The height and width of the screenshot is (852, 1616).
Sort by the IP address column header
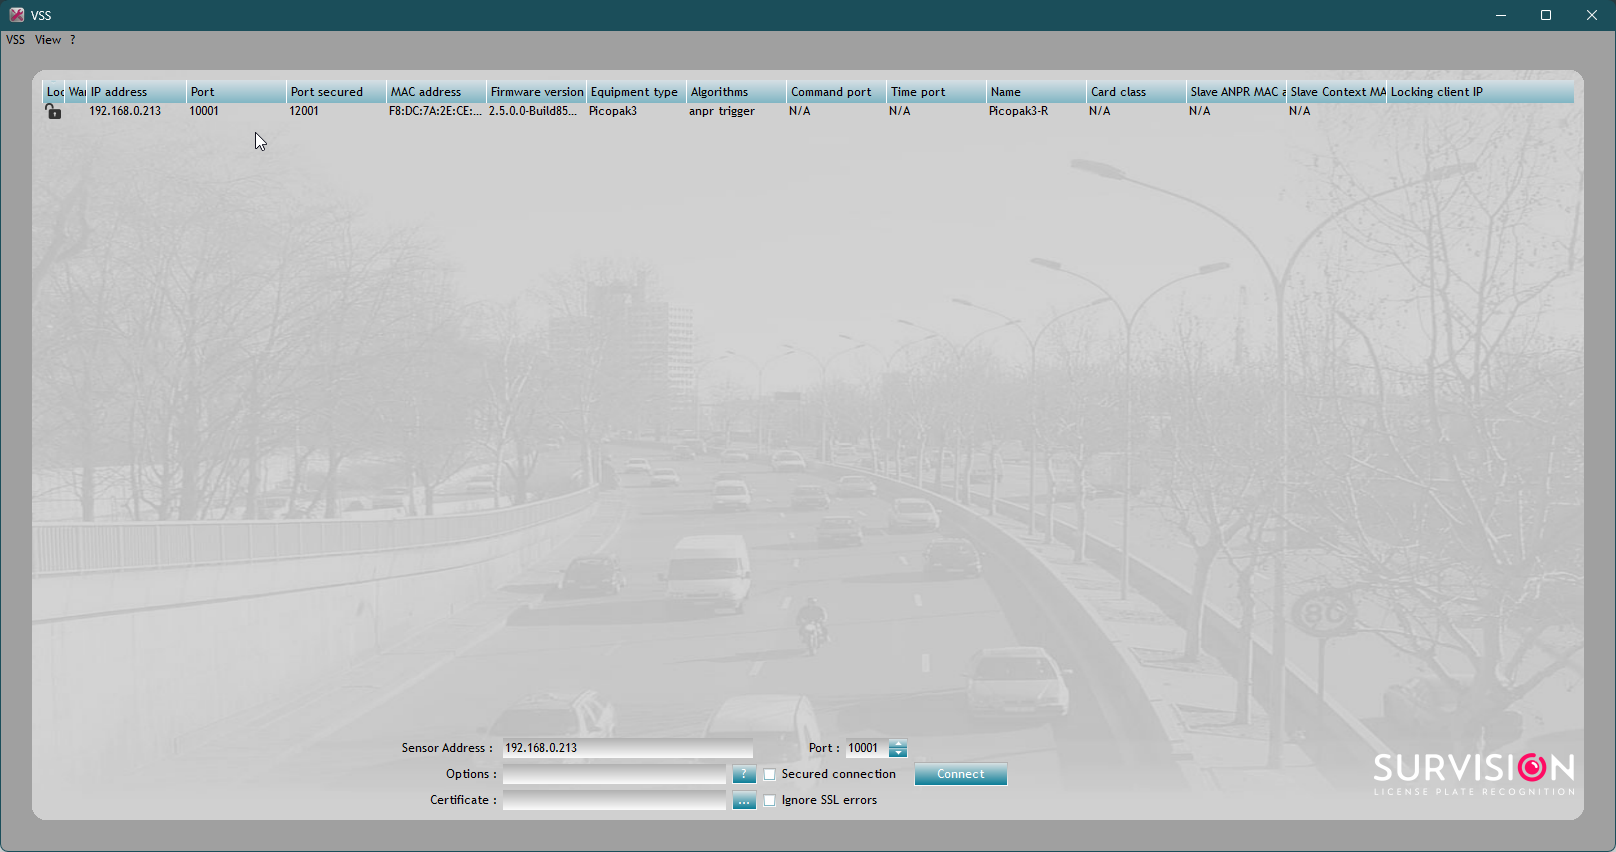[136, 92]
